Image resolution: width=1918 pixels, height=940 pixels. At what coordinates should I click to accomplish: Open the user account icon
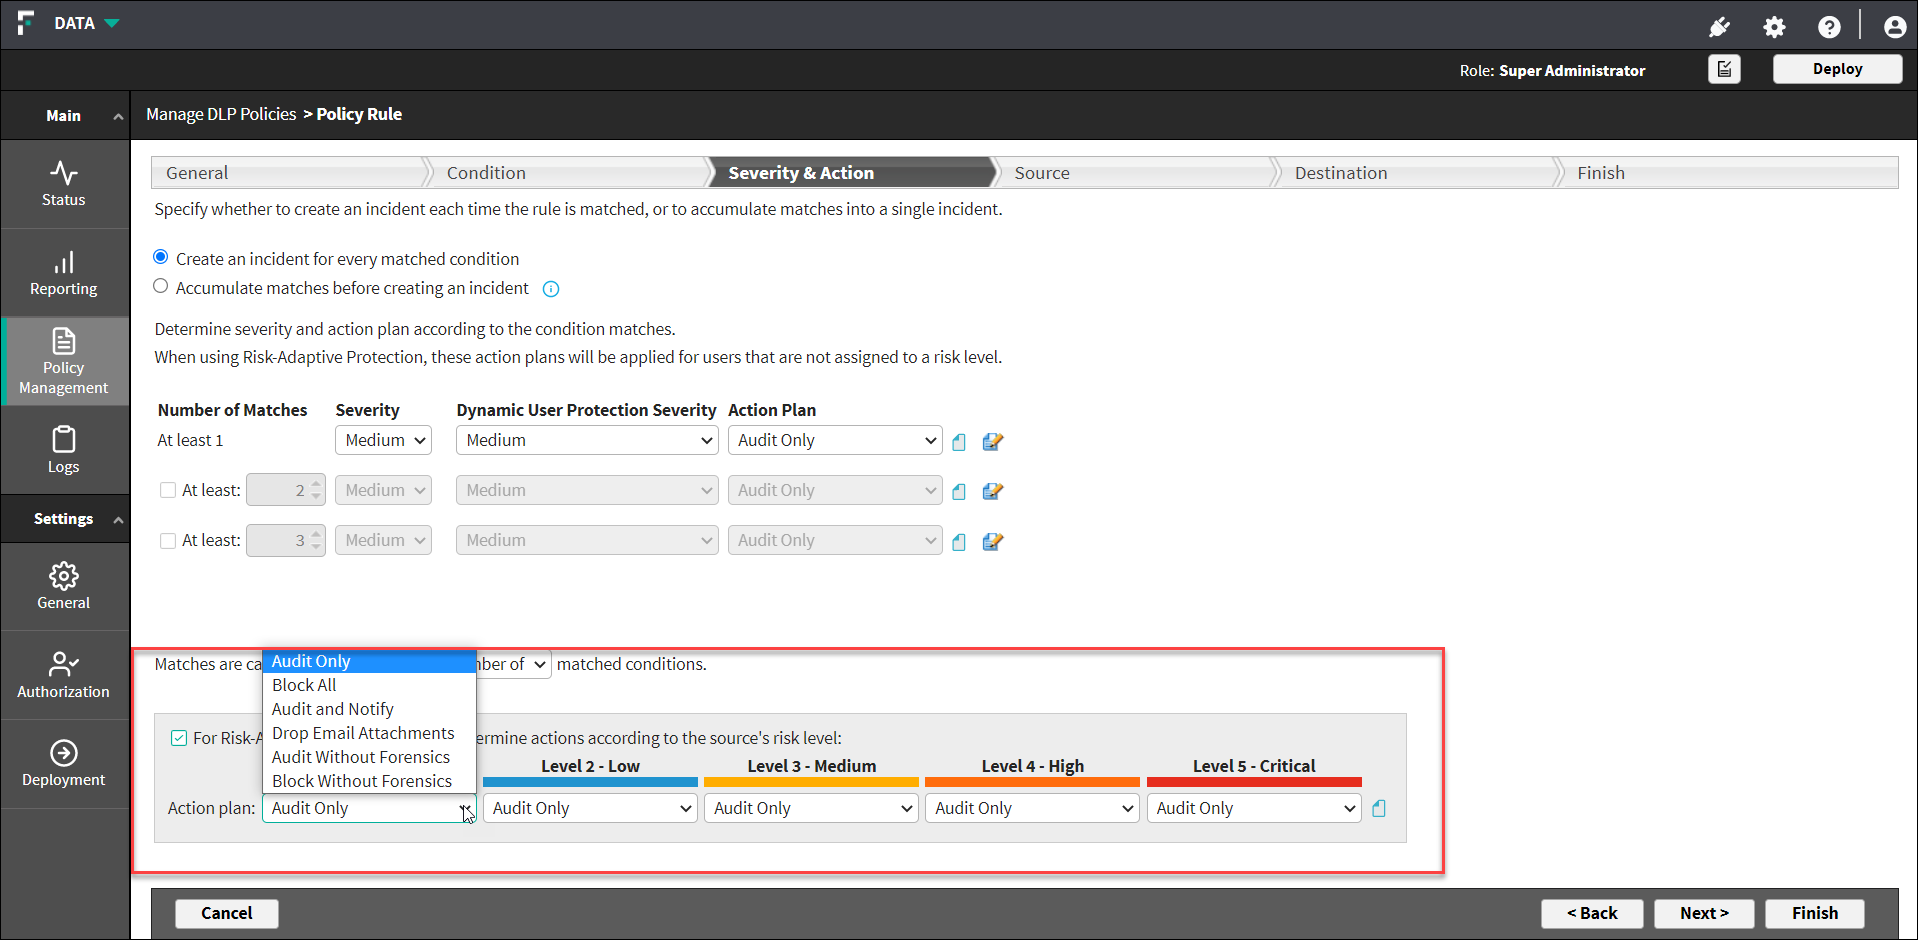(1894, 27)
